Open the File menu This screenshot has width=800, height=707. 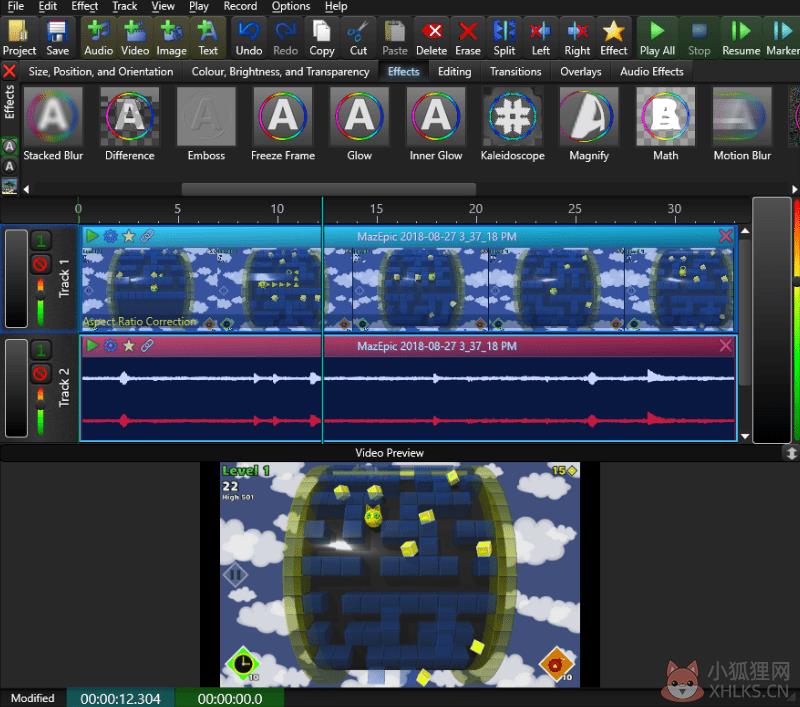[x=16, y=6]
